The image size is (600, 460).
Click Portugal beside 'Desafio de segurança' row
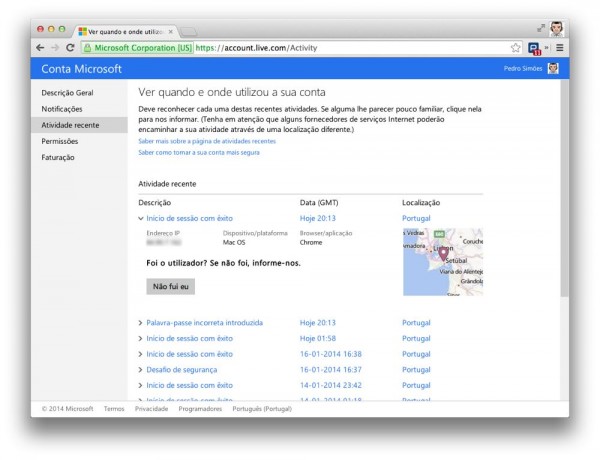(x=416, y=370)
